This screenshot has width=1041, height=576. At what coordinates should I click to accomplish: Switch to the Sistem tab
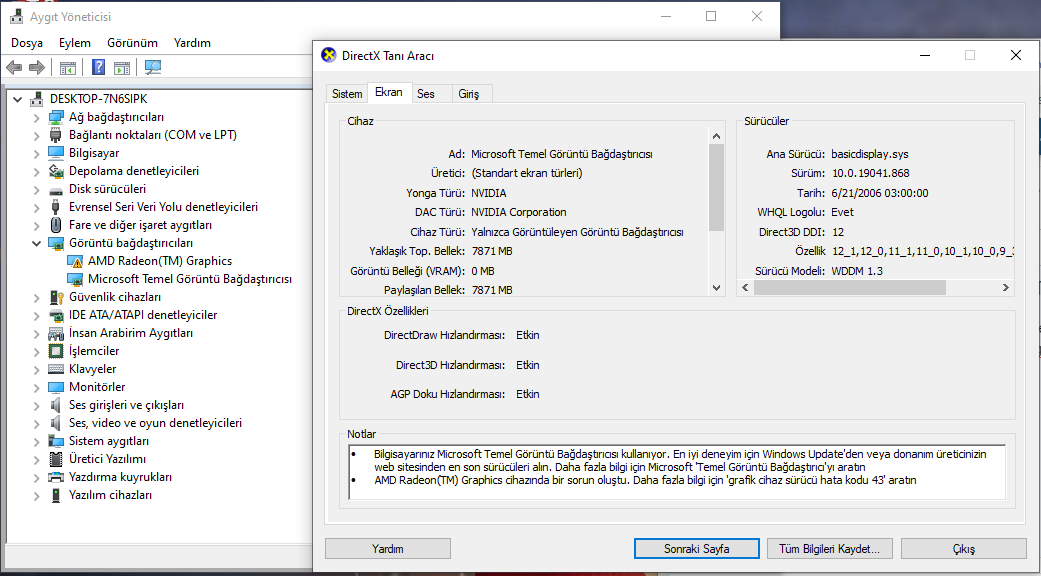(x=347, y=94)
